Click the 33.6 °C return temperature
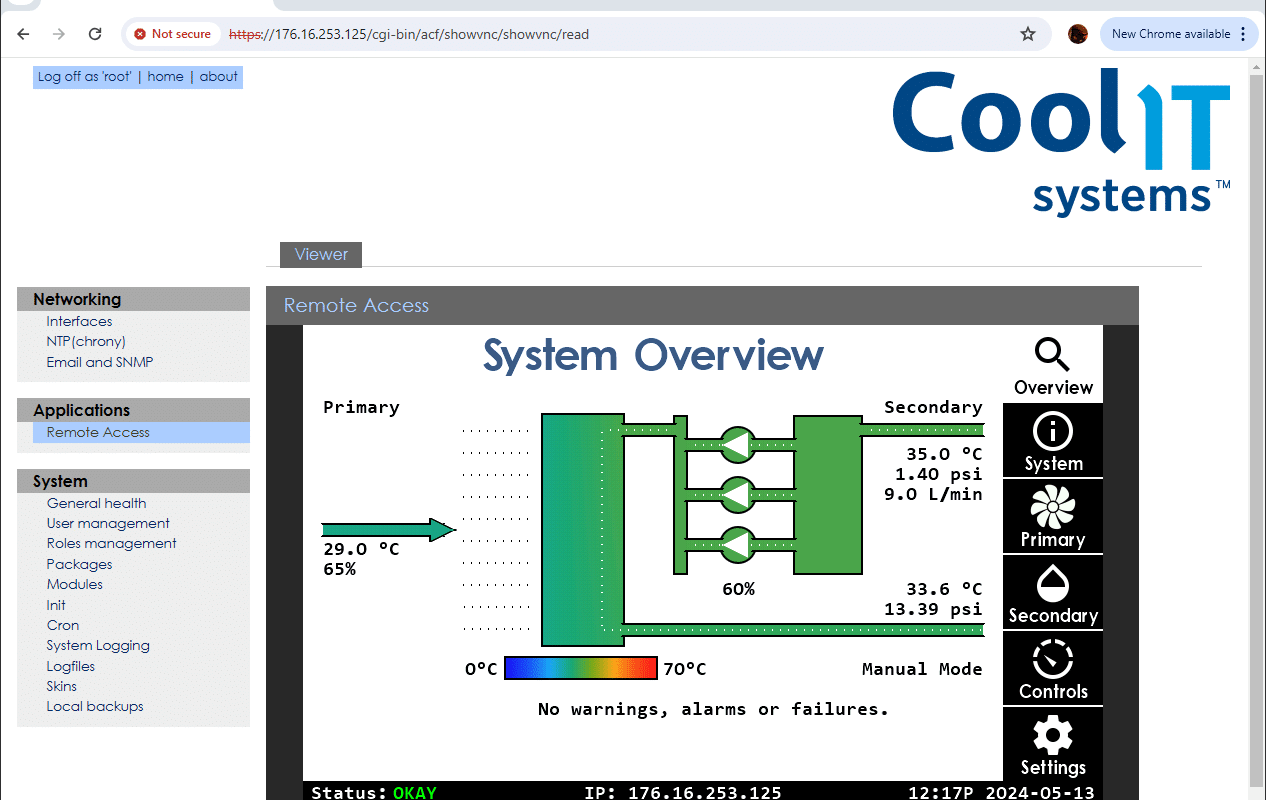 (944, 589)
